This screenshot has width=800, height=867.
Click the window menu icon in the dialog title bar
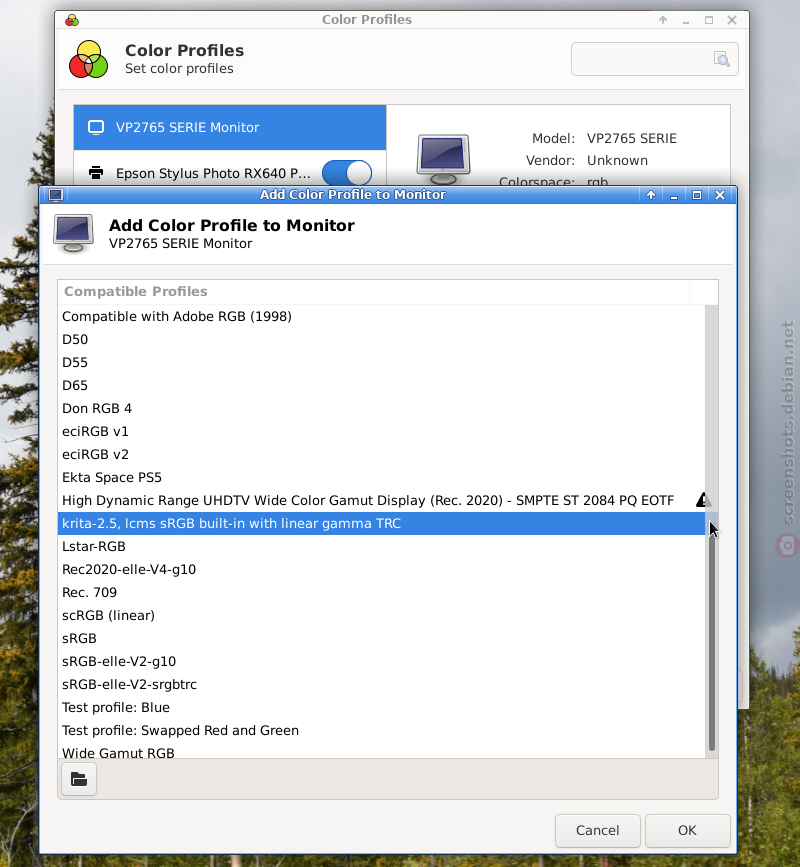click(56, 195)
